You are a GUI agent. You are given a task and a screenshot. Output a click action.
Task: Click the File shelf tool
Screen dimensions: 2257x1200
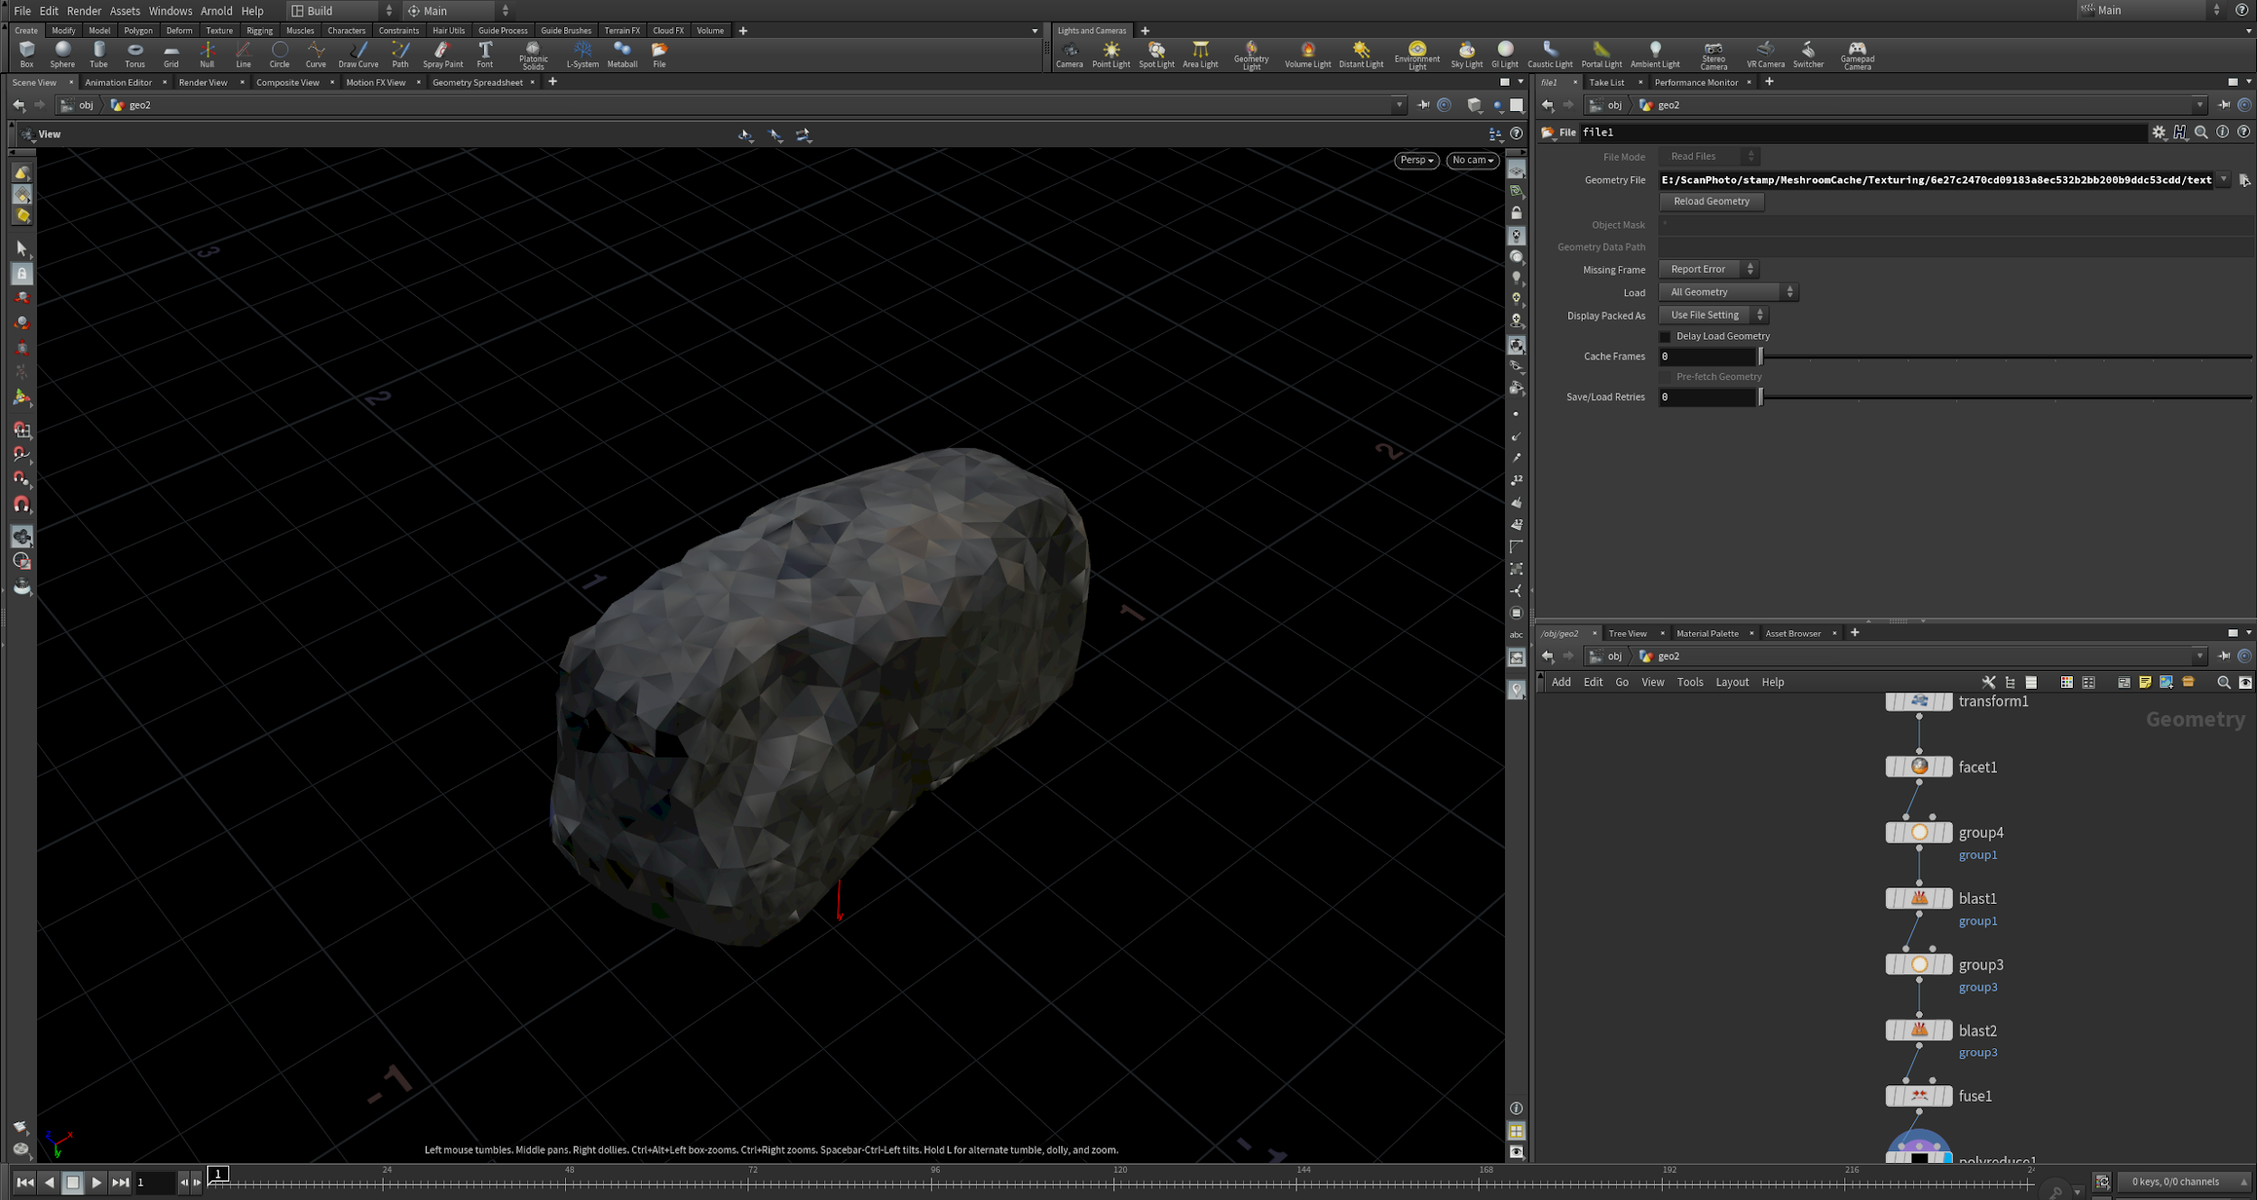point(659,54)
